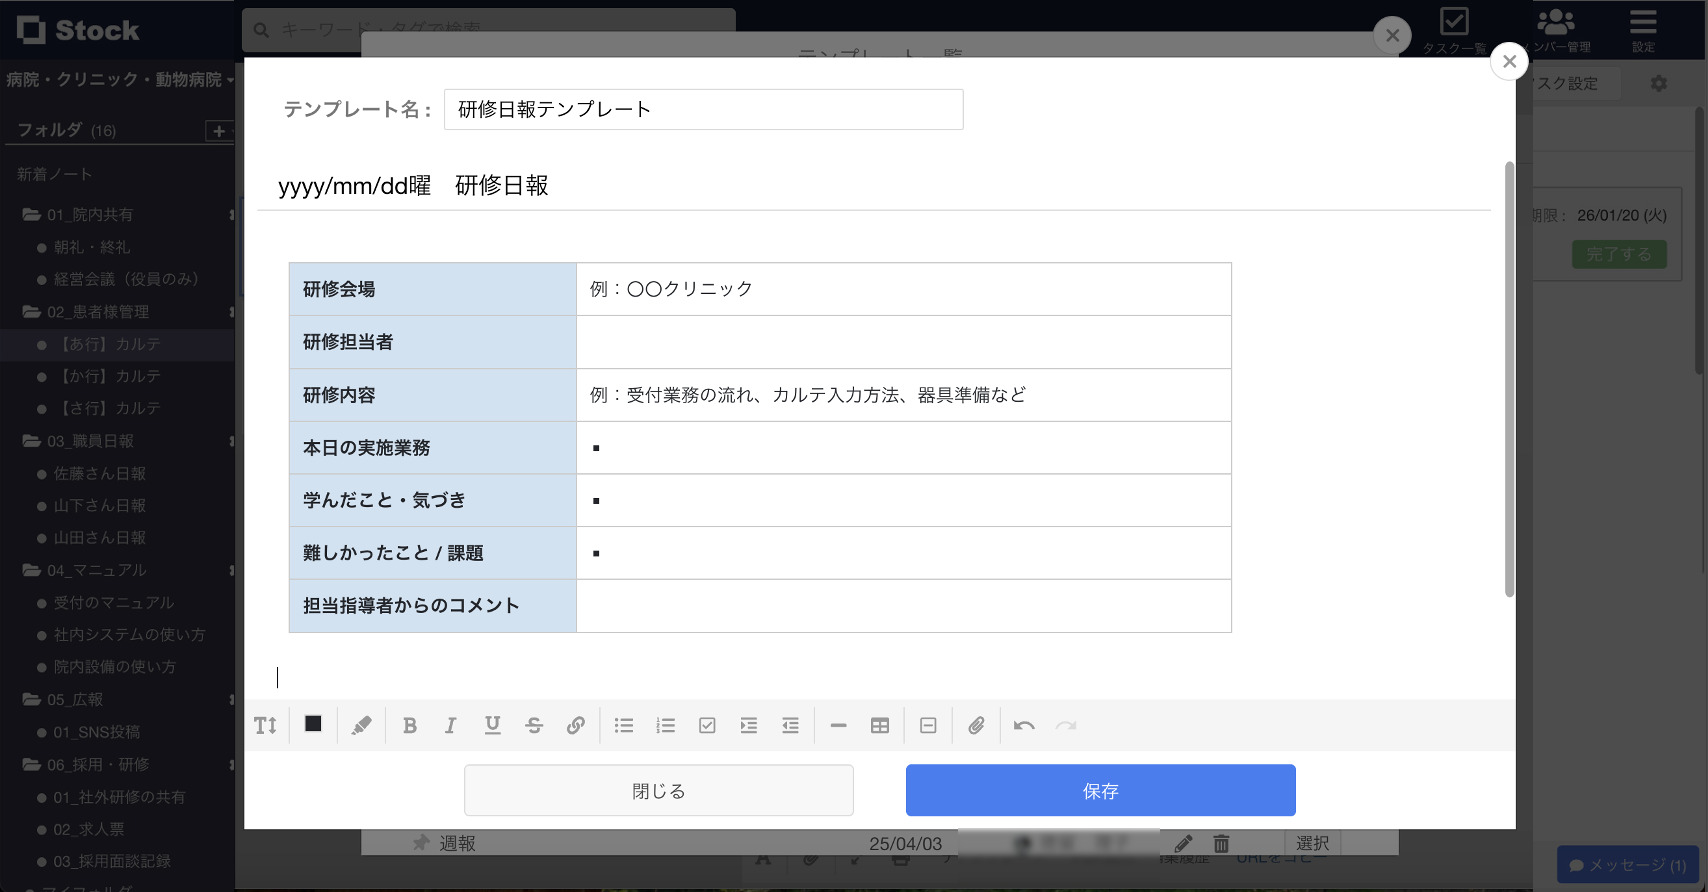Insert a collapsible block icon
This screenshot has height=892, width=1708.
[x=928, y=726]
